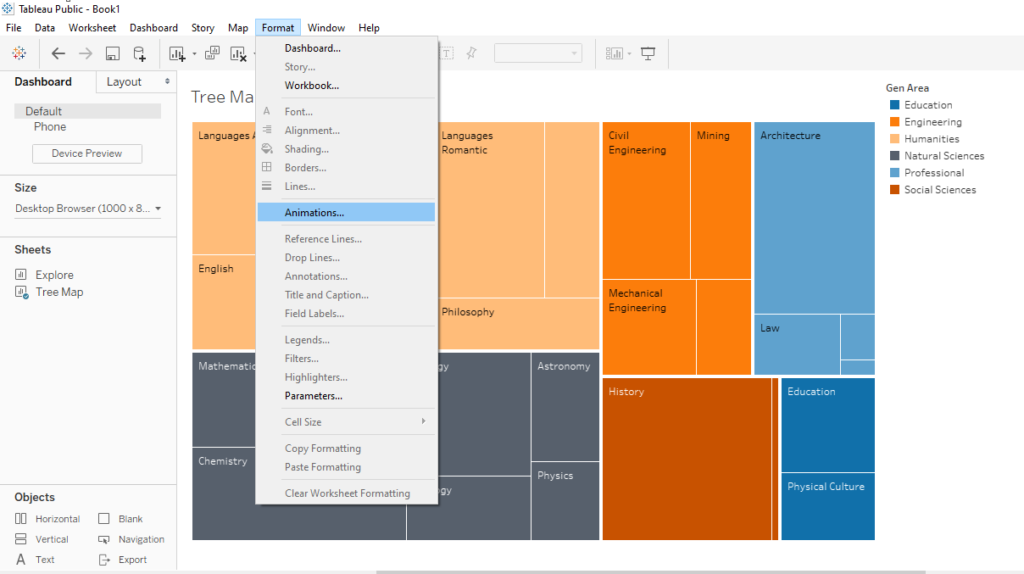This screenshot has width=1024, height=574.
Task: Click the Presentation Mode icon
Action: click(648, 54)
